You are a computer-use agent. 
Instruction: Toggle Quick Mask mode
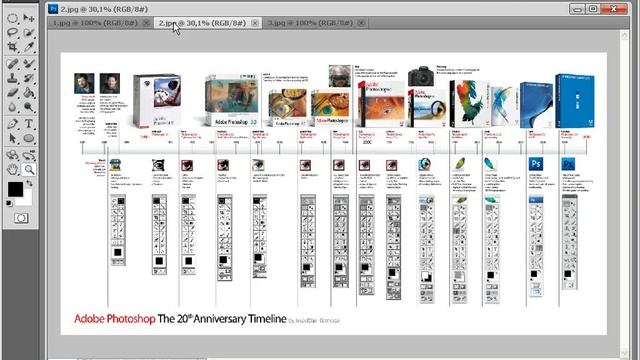(21, 218)
